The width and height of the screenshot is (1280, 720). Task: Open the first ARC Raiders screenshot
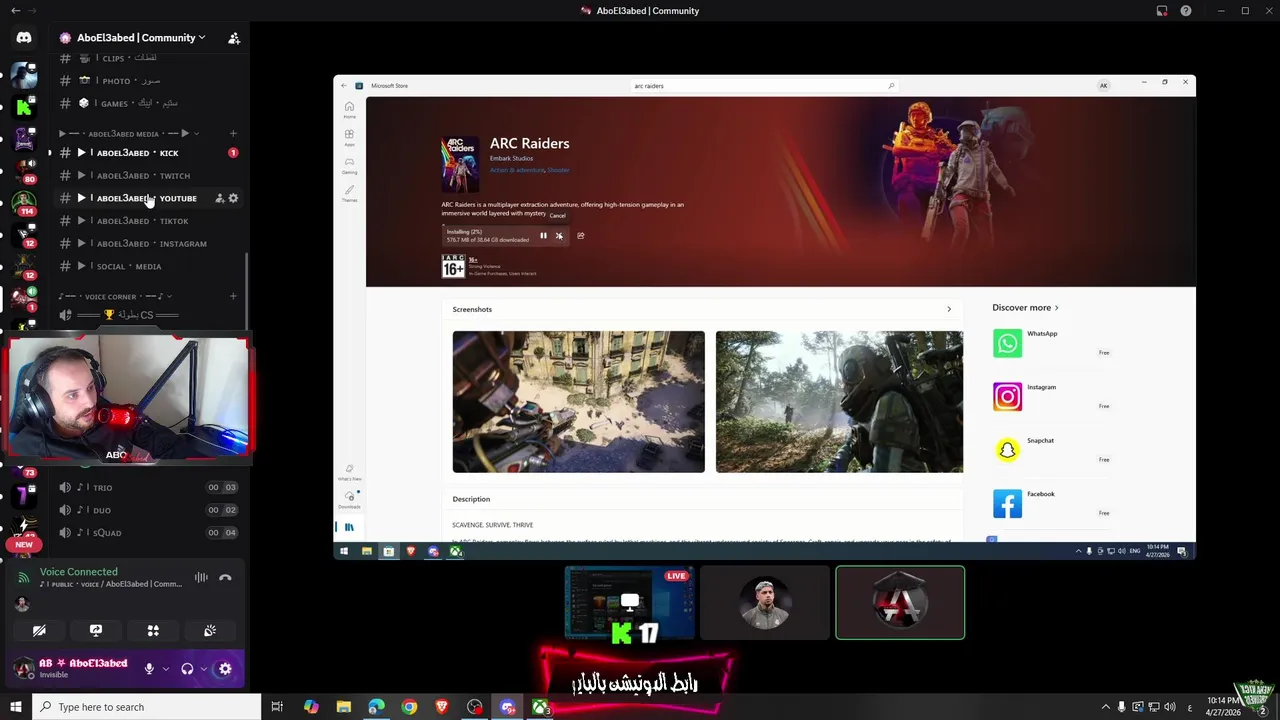point(578,401)
